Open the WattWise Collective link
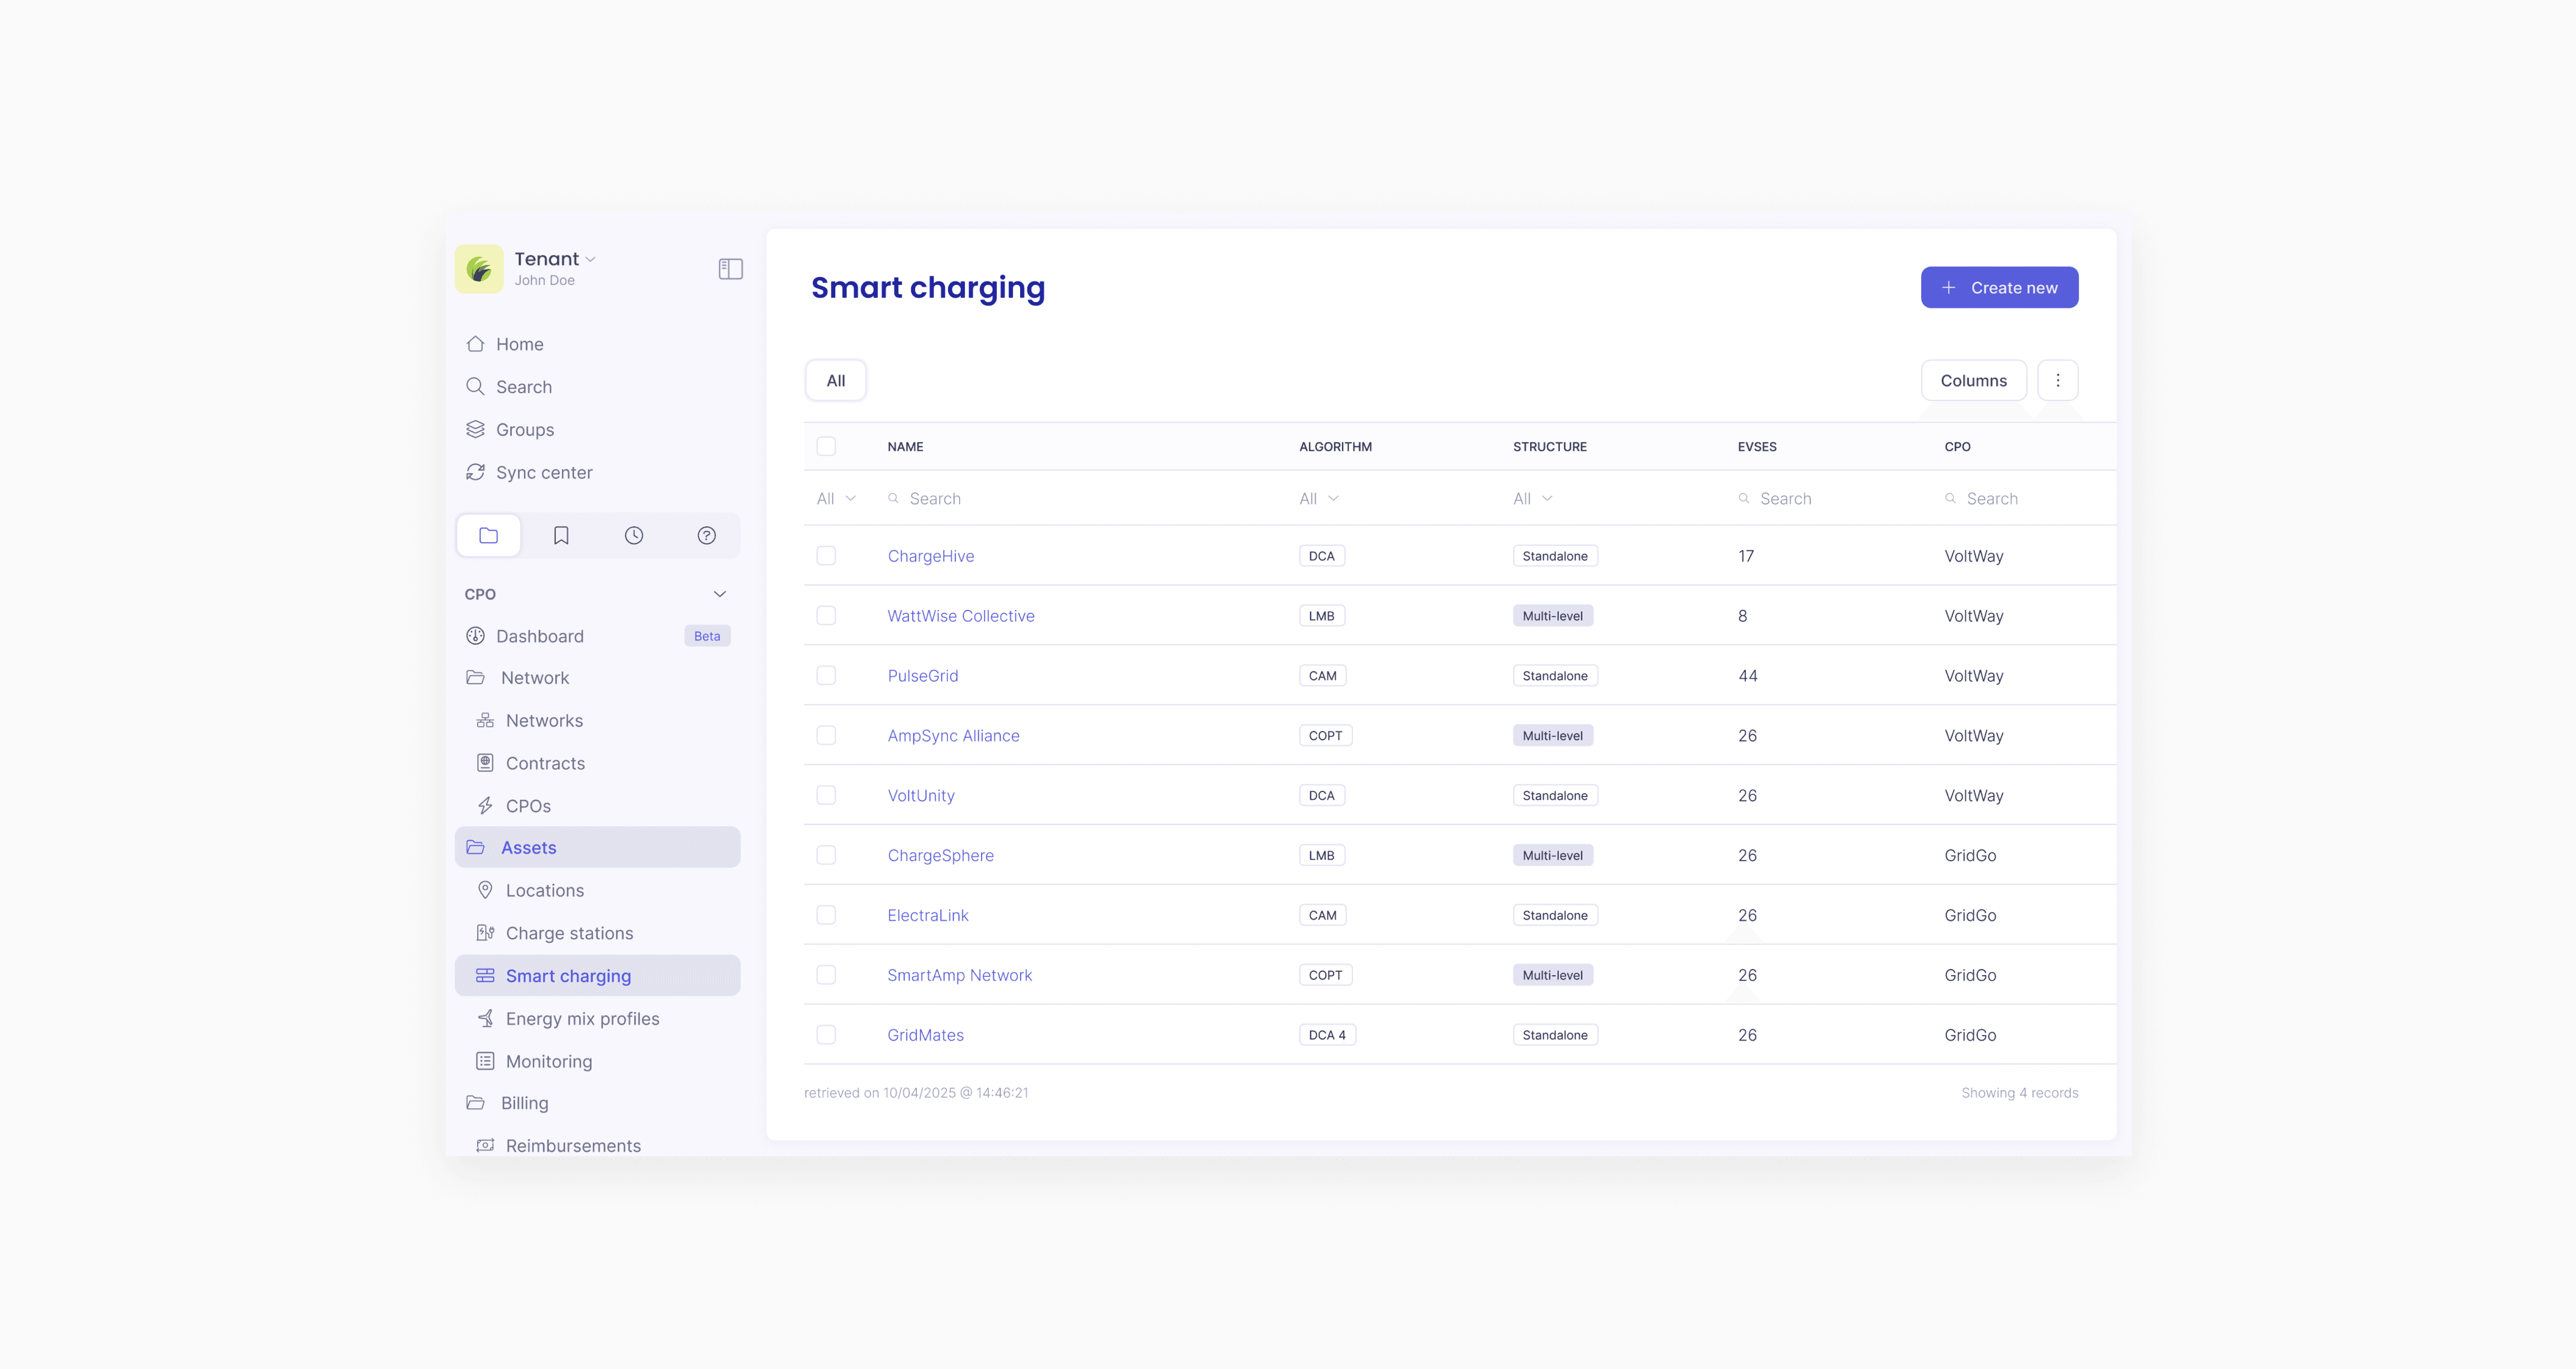This screenshot has width=2576, height=1369. pyautogui.click(x=960, y=616)
